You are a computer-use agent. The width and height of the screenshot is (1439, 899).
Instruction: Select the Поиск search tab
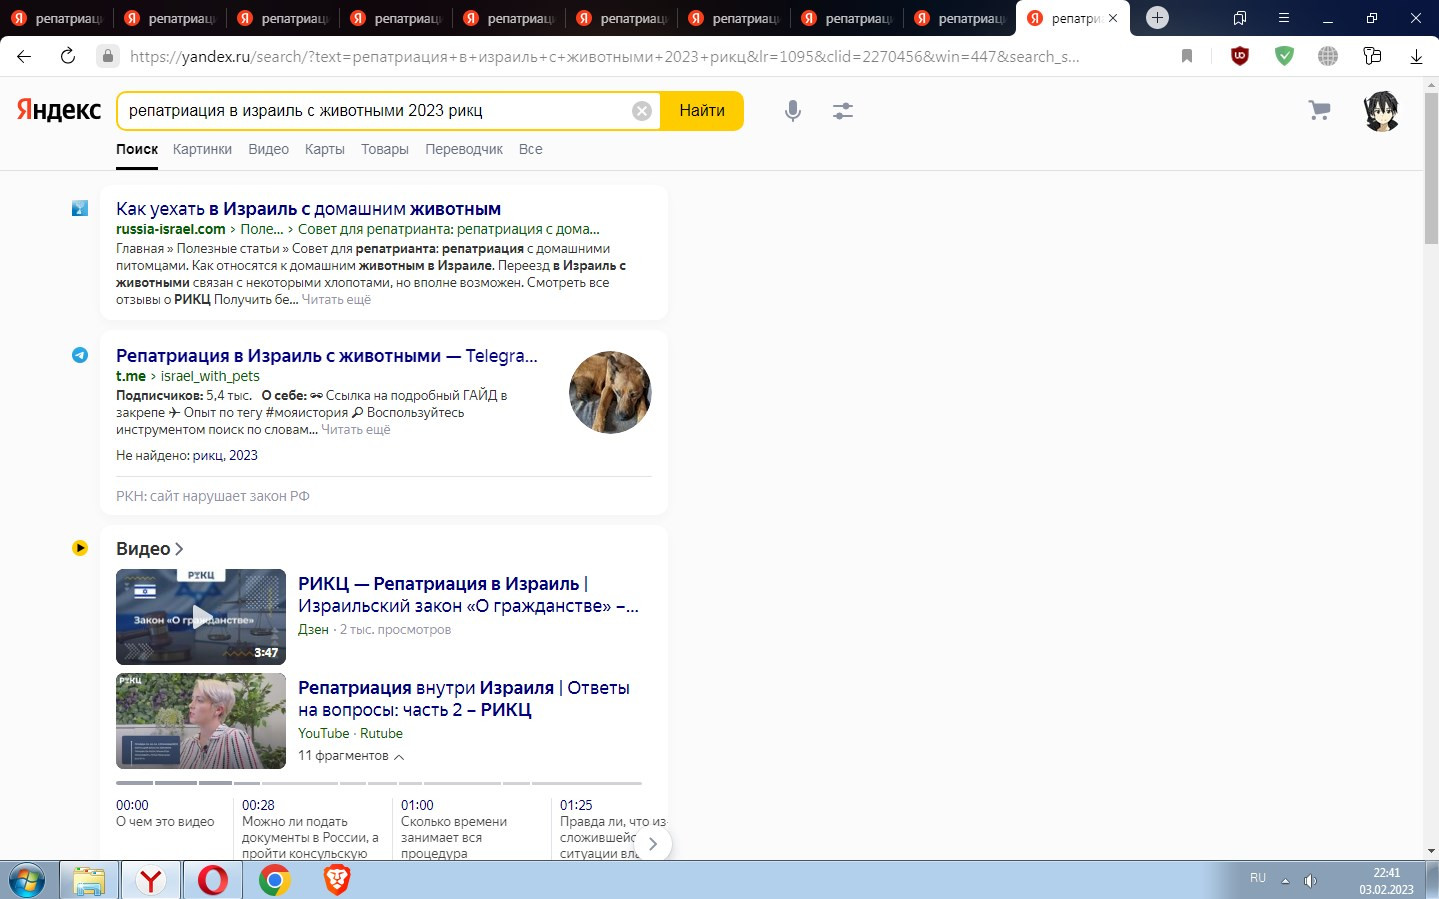click(137, 149)
